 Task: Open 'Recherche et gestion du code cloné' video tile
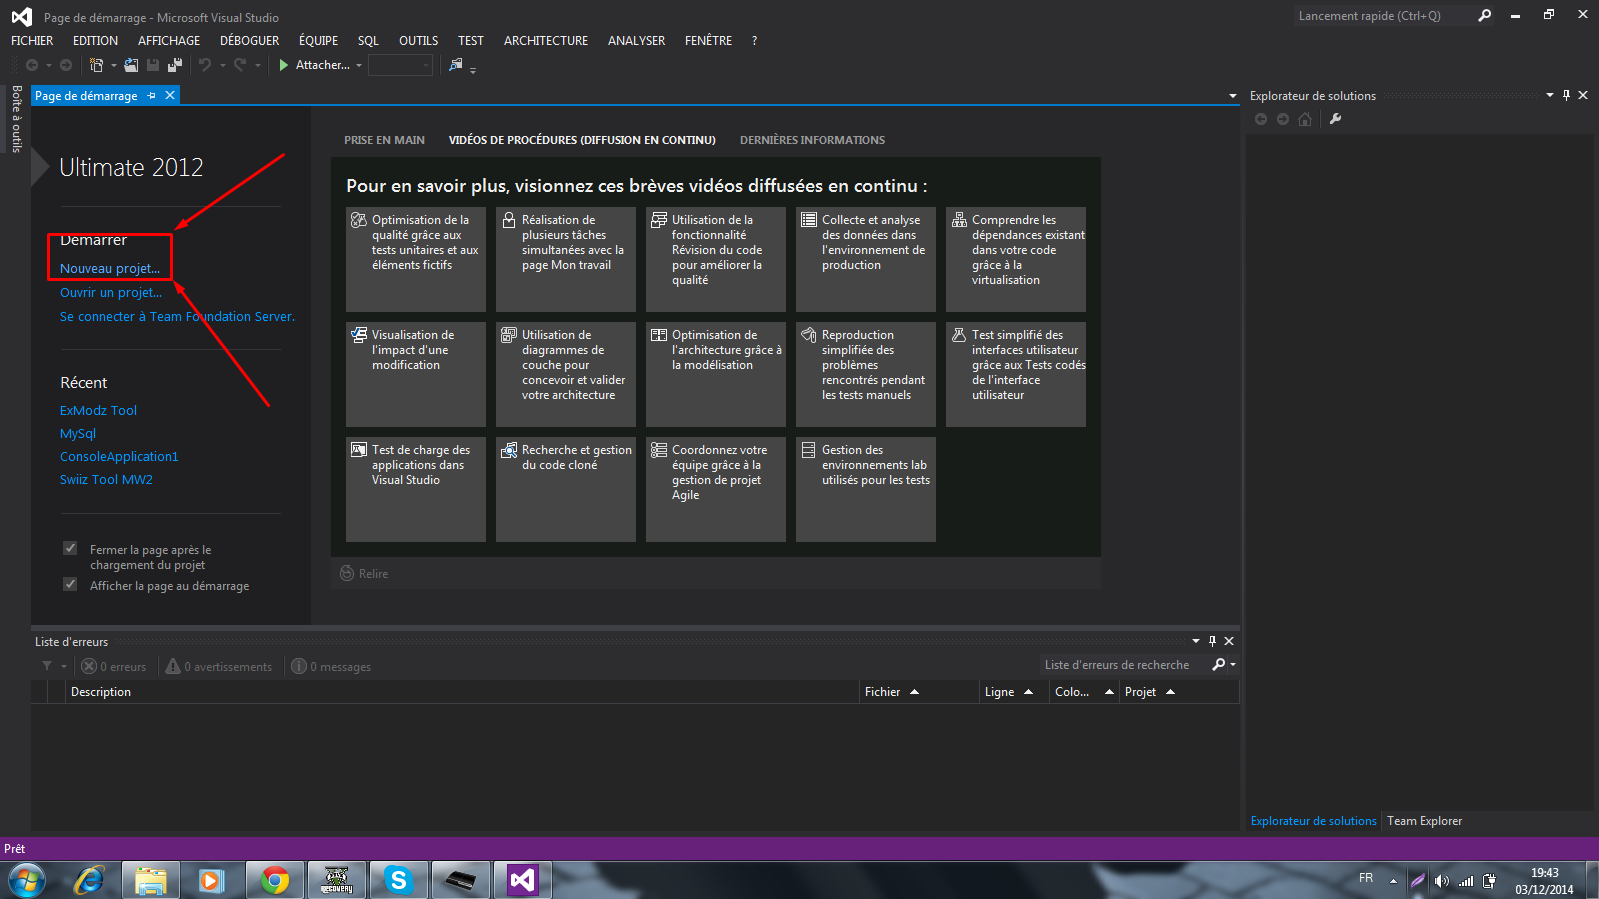pyautogui.click(x=566, y=489)
